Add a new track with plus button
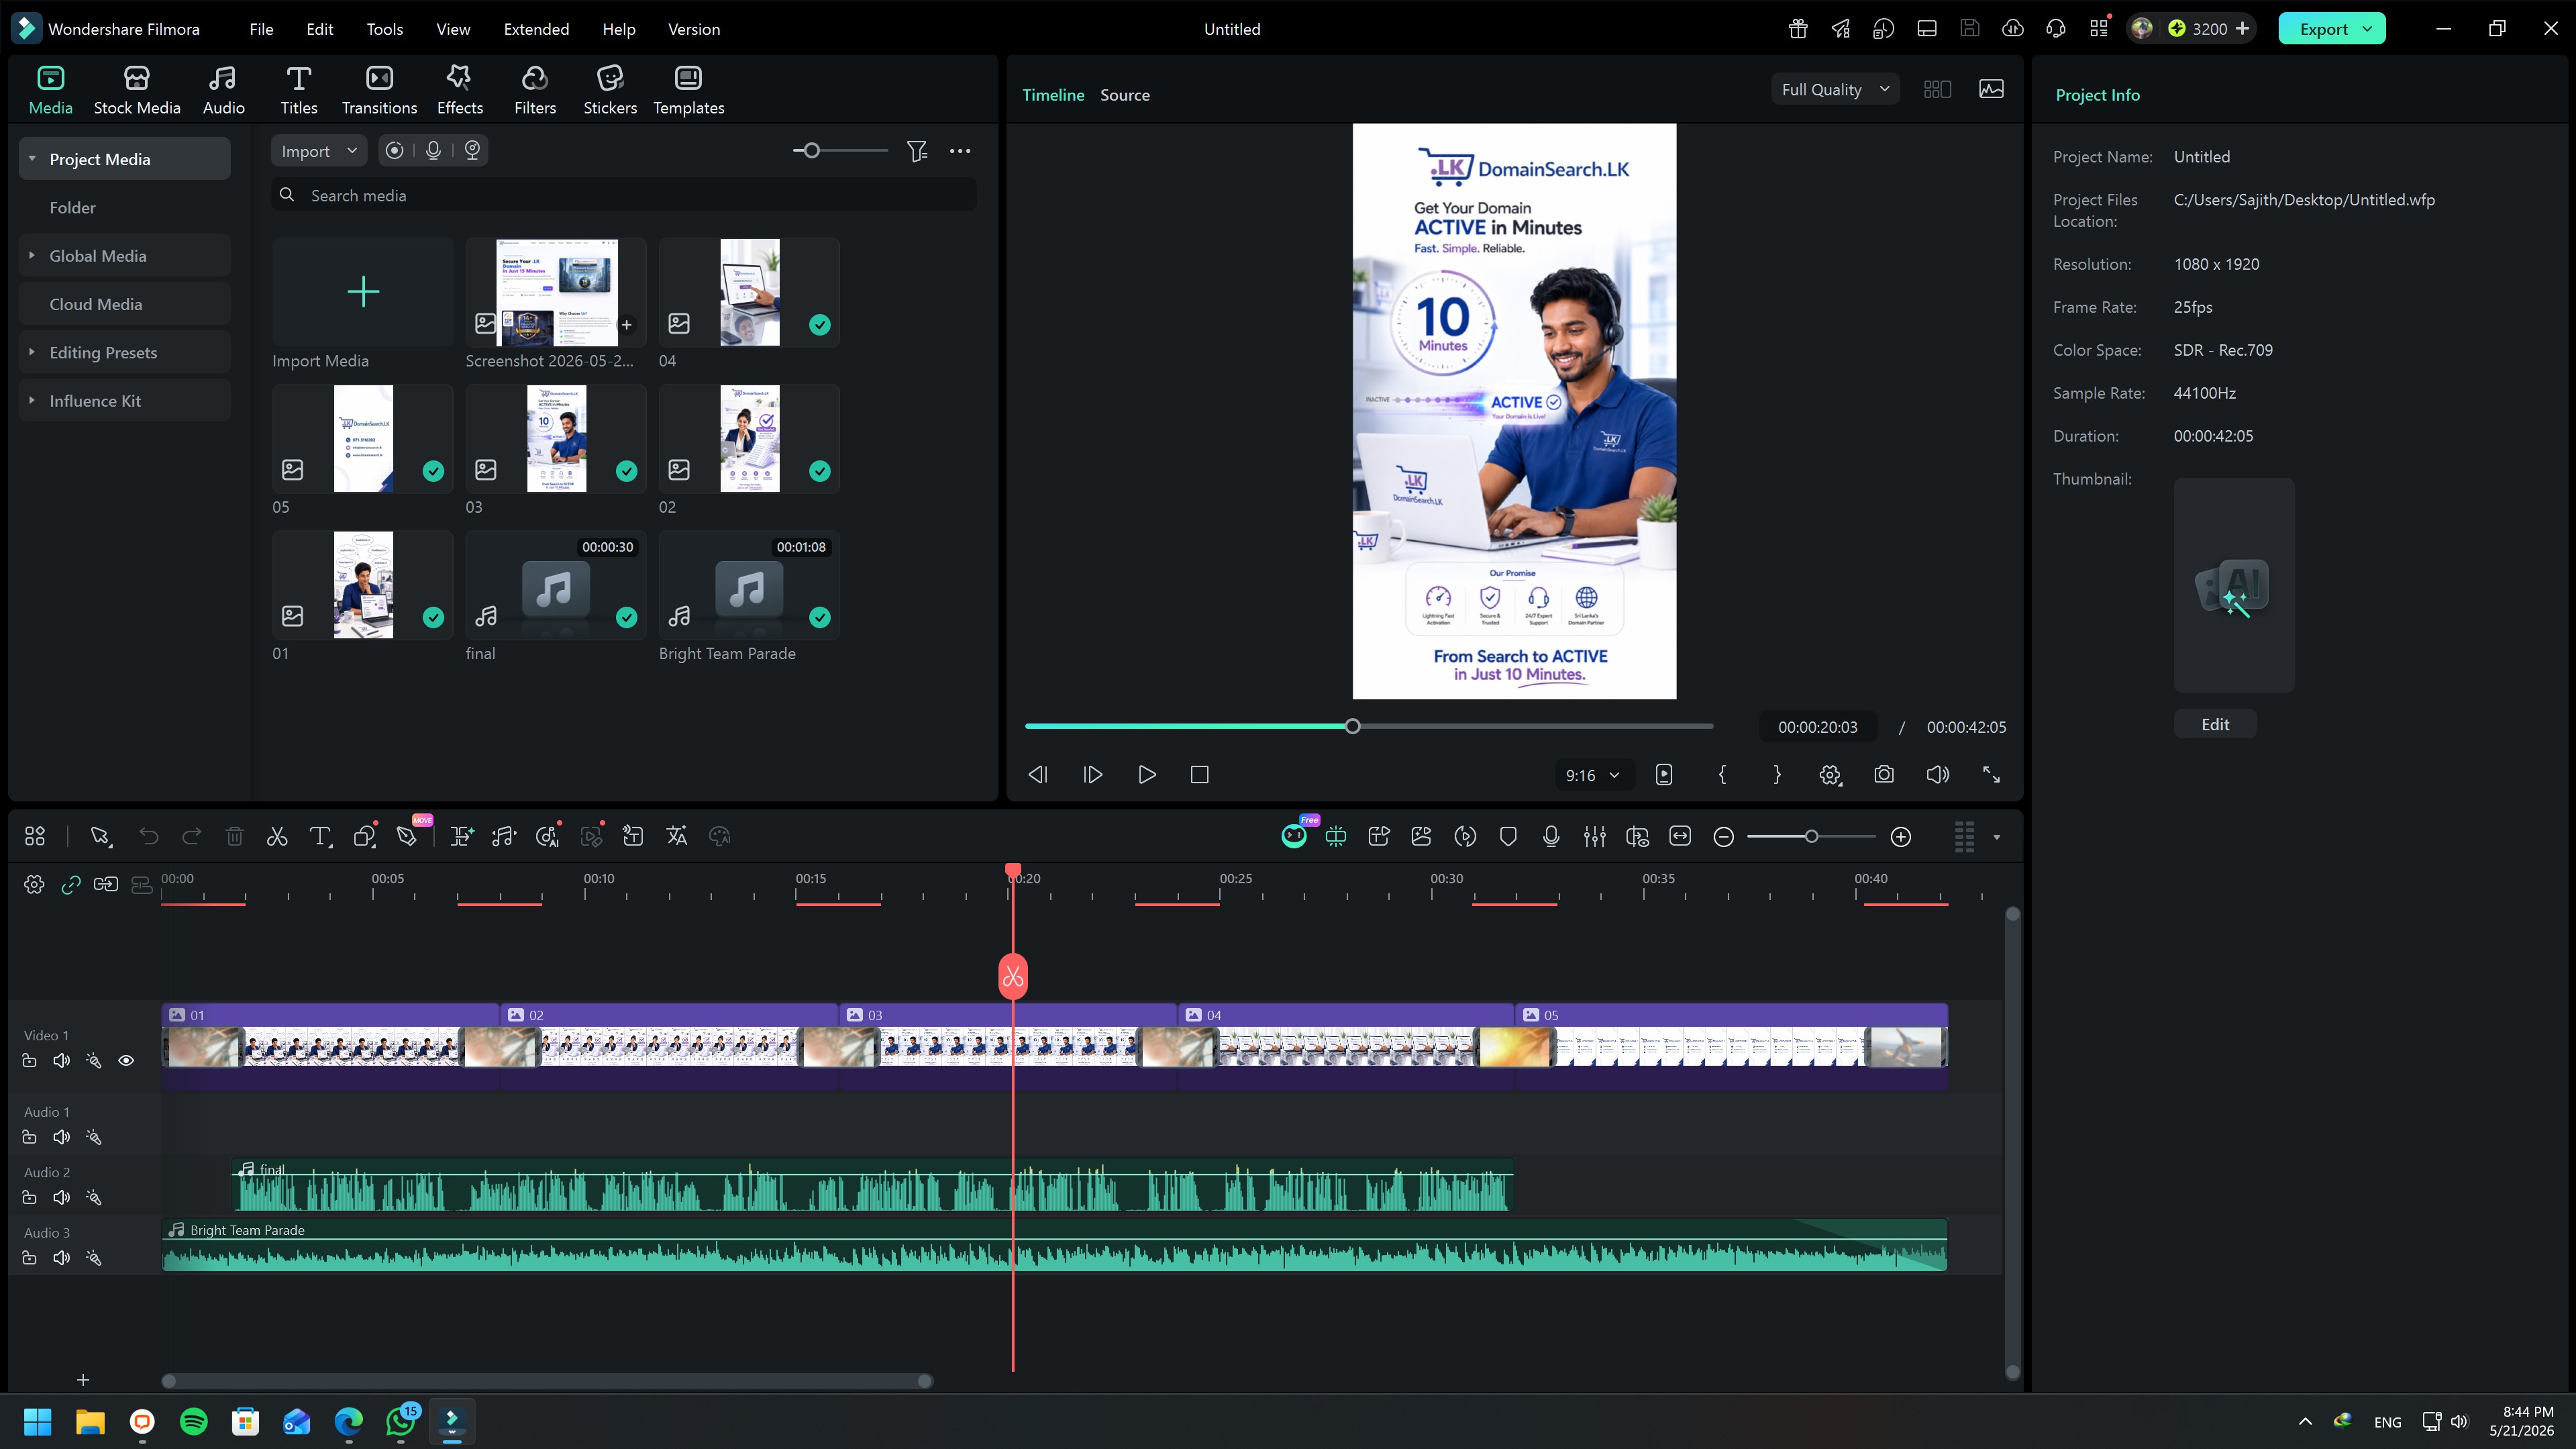This screenshot has height=1449, width=2576. pyautogui.click(x=83, y=1380)
